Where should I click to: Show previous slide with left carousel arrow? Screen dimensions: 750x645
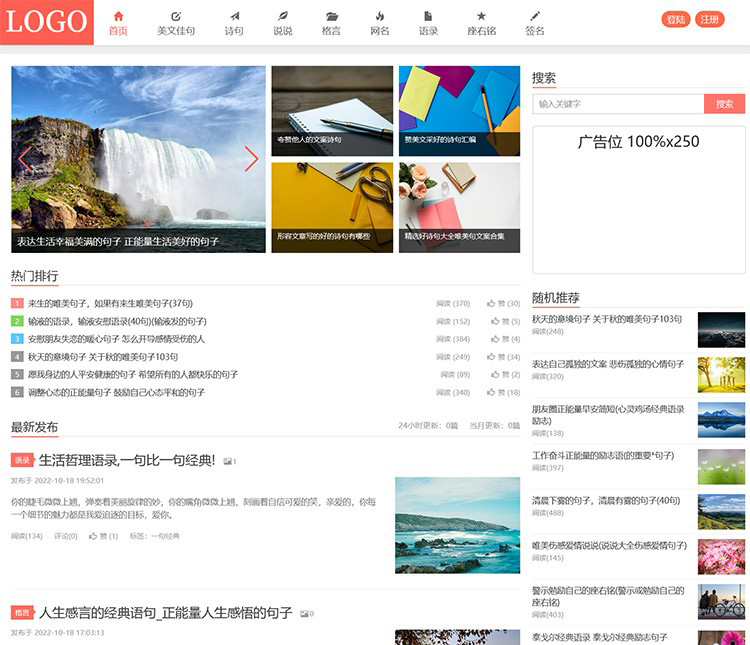25,159
